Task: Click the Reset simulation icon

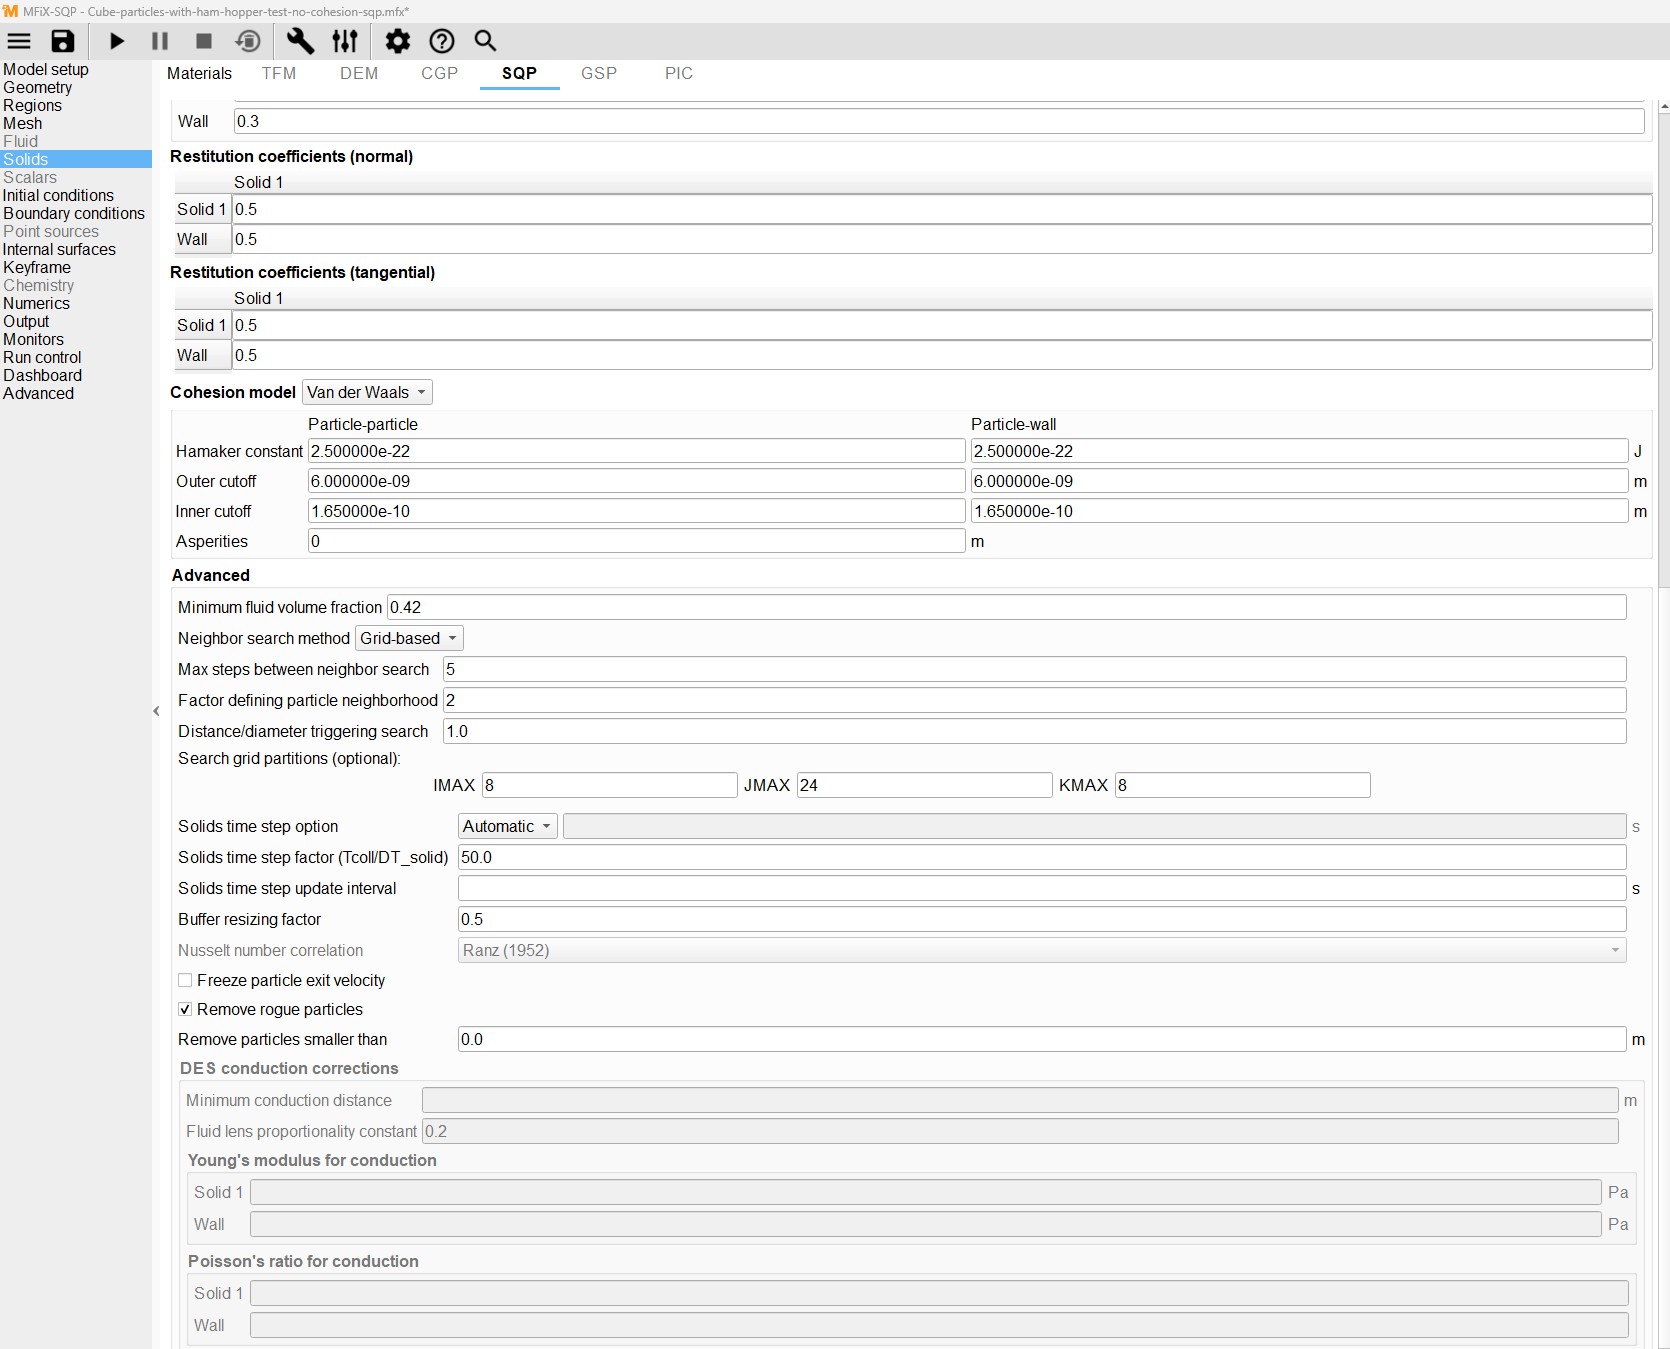Action: point(248,41)
